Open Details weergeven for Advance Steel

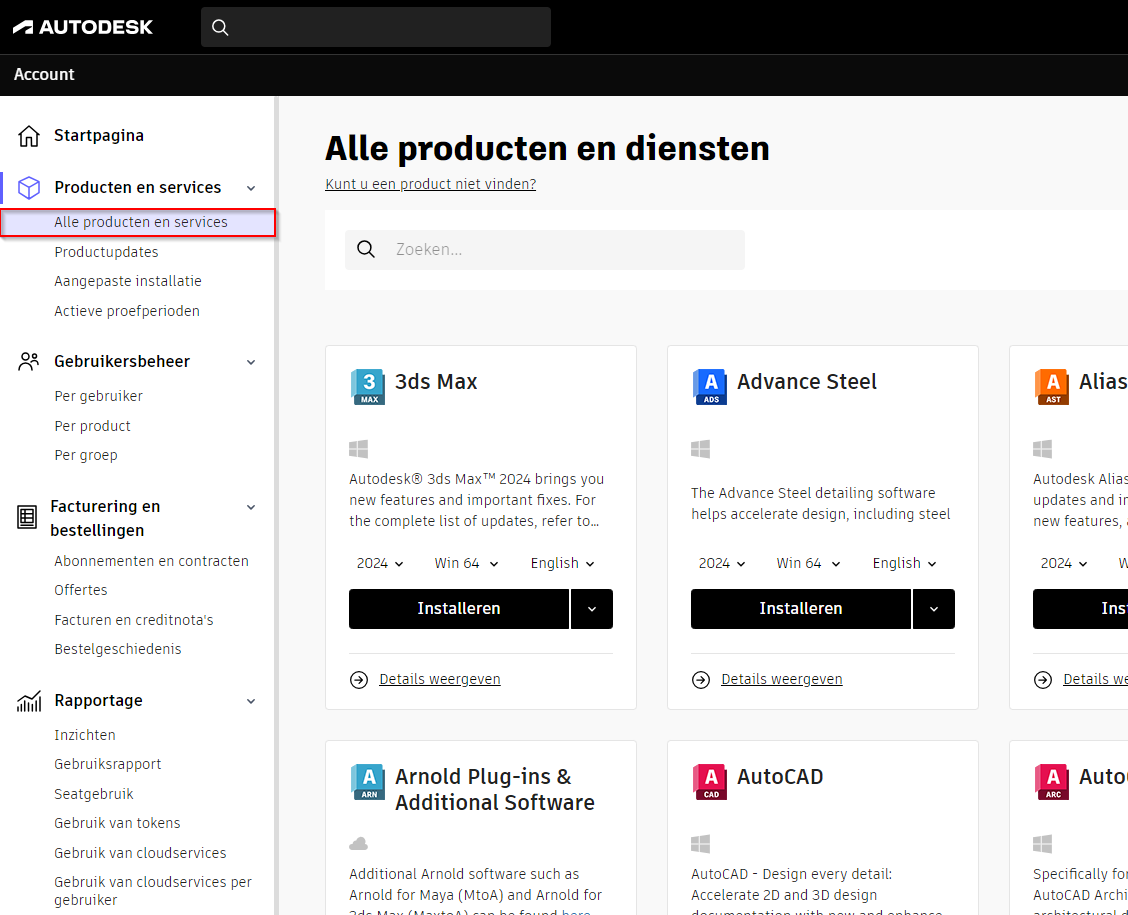click(x=782, y=680)
